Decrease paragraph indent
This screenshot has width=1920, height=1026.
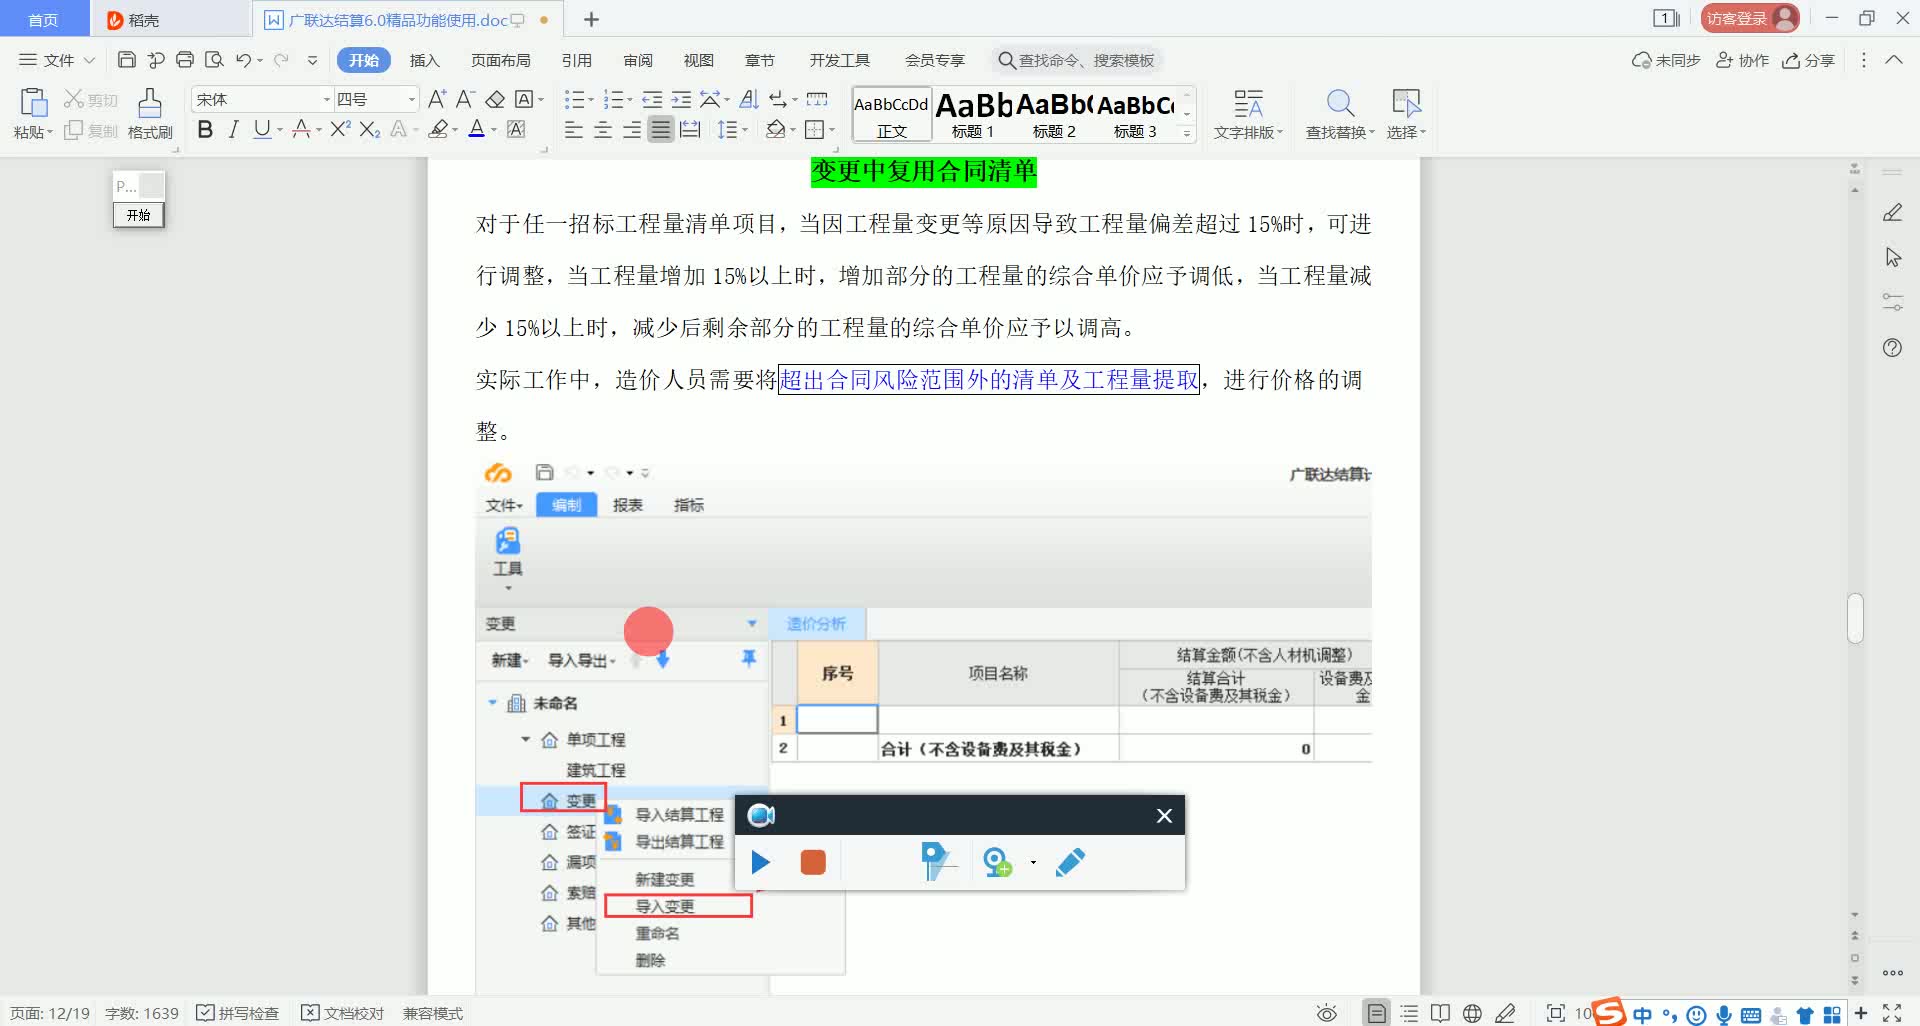coord(652,99)
